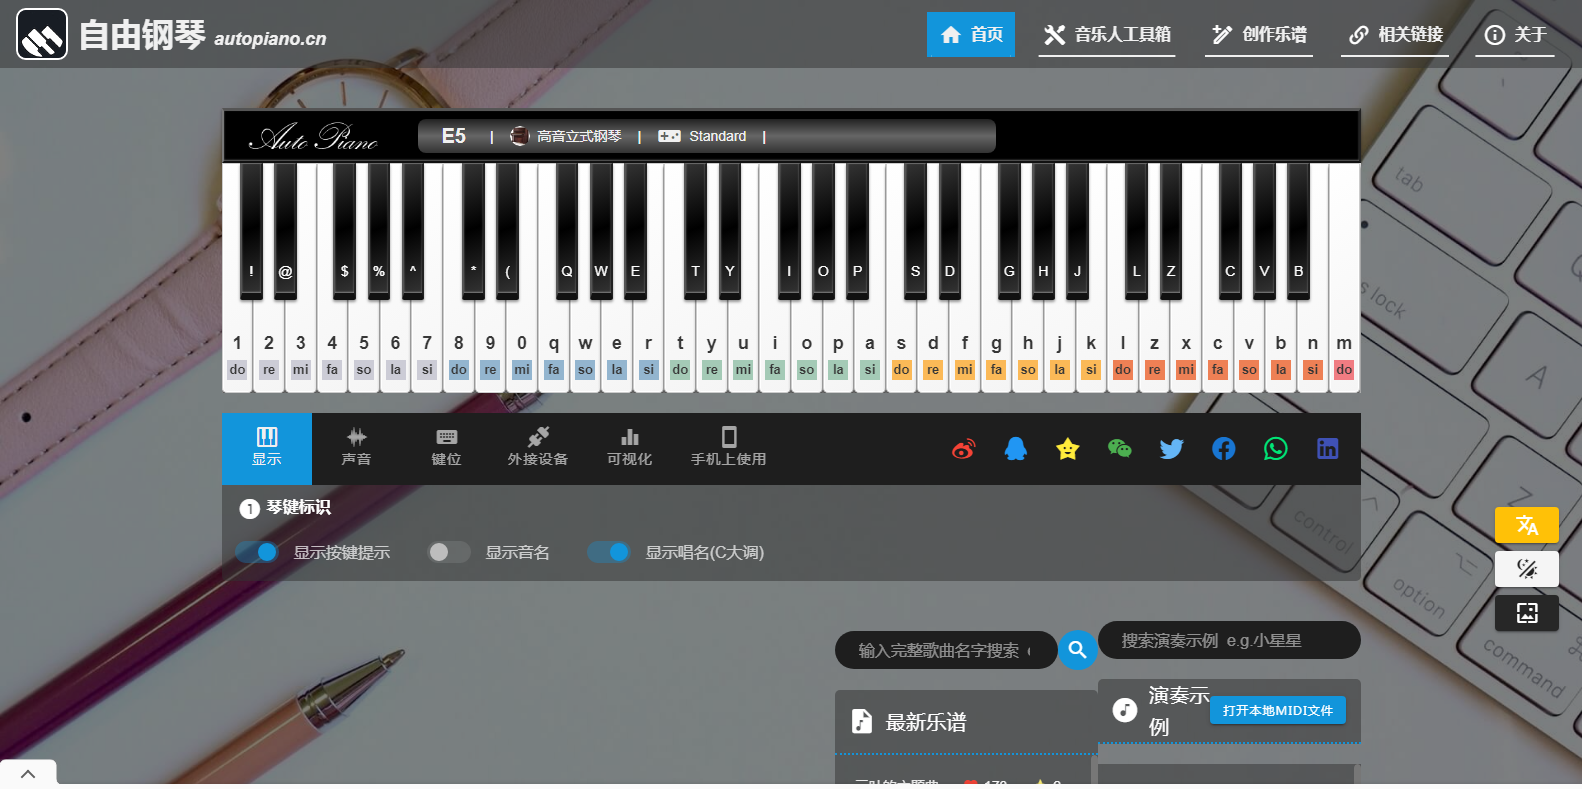1582x789 pixels.
Task: Enable the 显示音名 switch
Action: 448,552
